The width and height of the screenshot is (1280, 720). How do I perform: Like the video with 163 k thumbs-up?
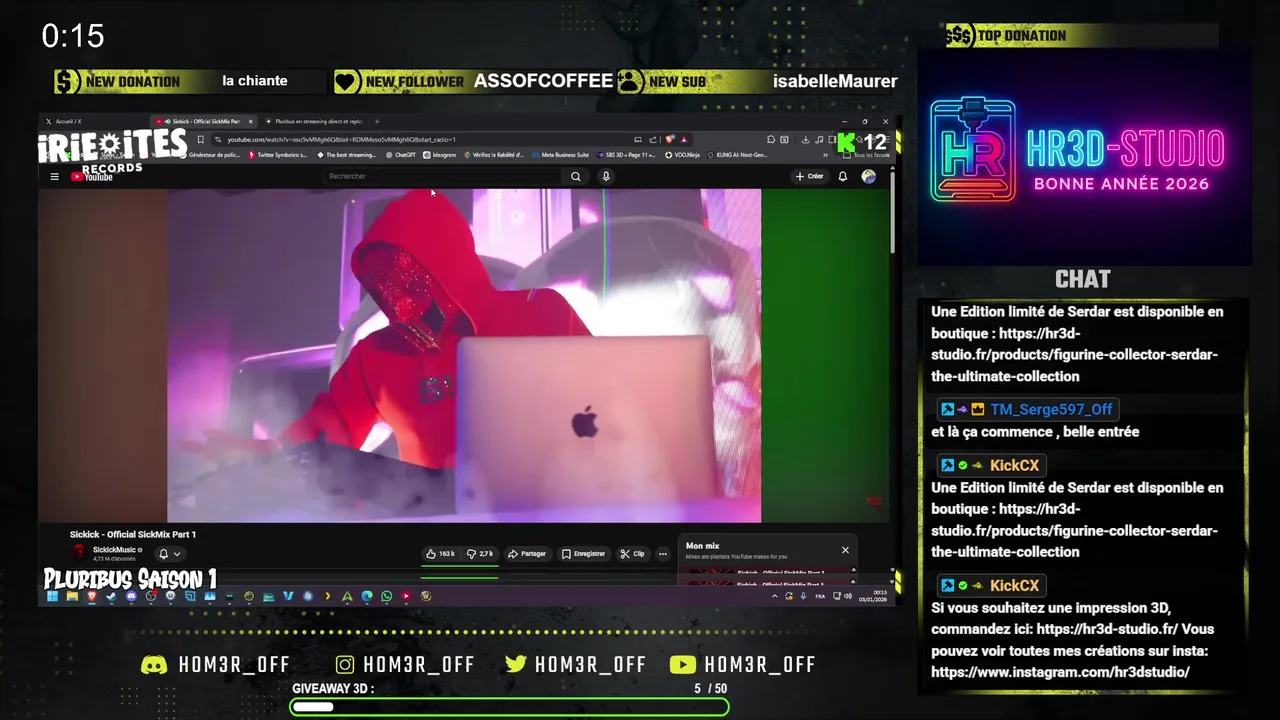tap(440, 553)
